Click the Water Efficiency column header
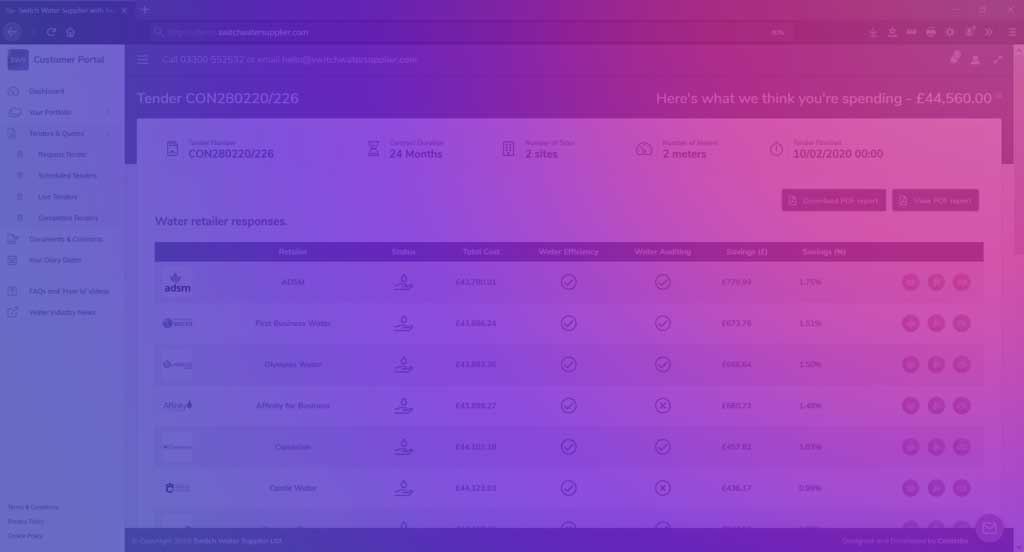 568,252
